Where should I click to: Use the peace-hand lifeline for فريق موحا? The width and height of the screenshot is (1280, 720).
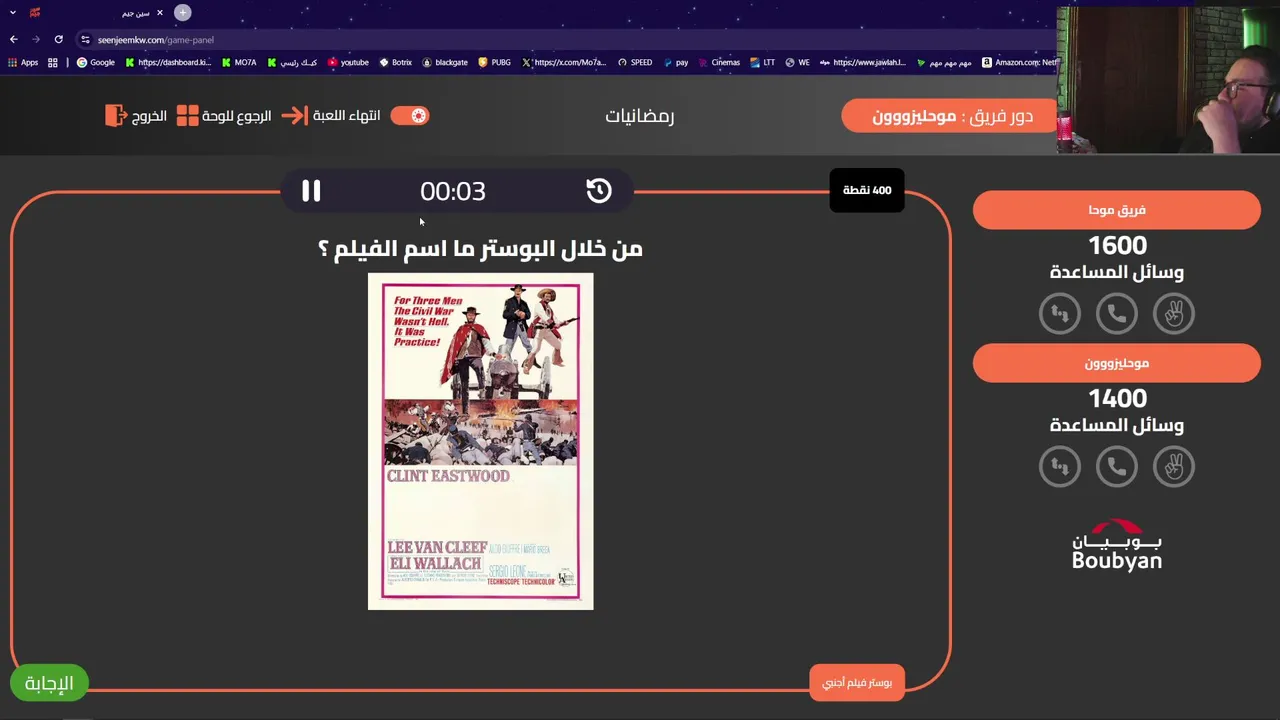(1174, 314)
